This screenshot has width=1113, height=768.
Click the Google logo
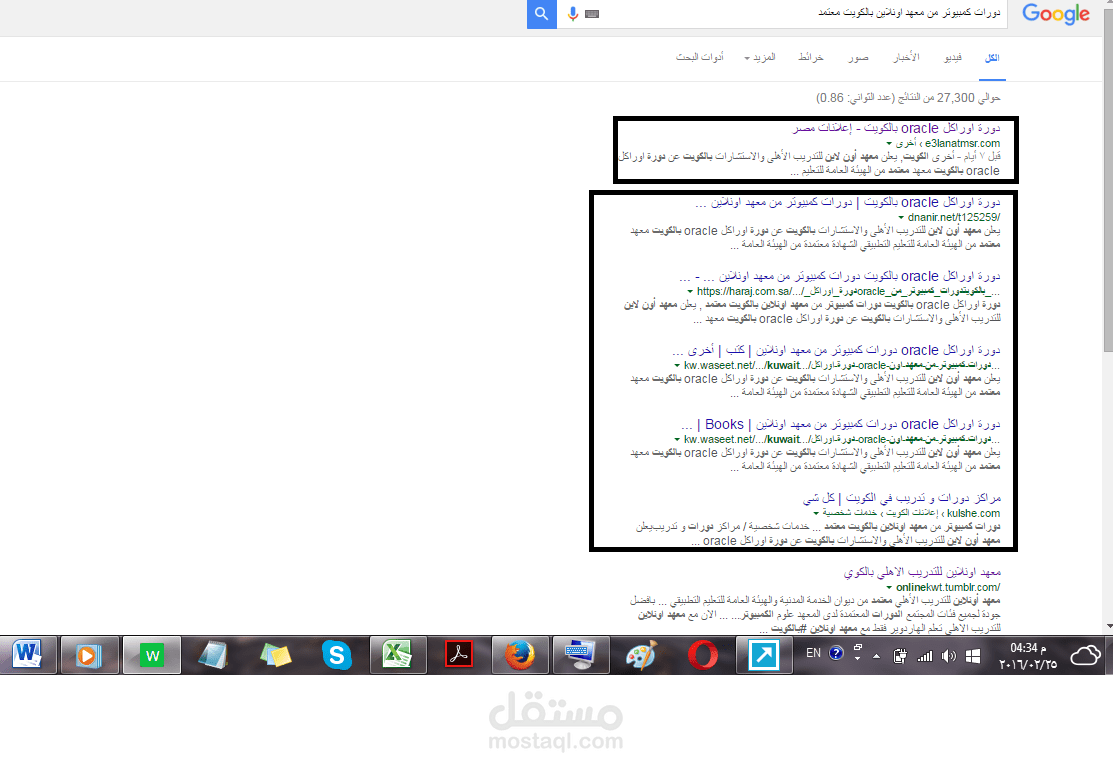1056,13
